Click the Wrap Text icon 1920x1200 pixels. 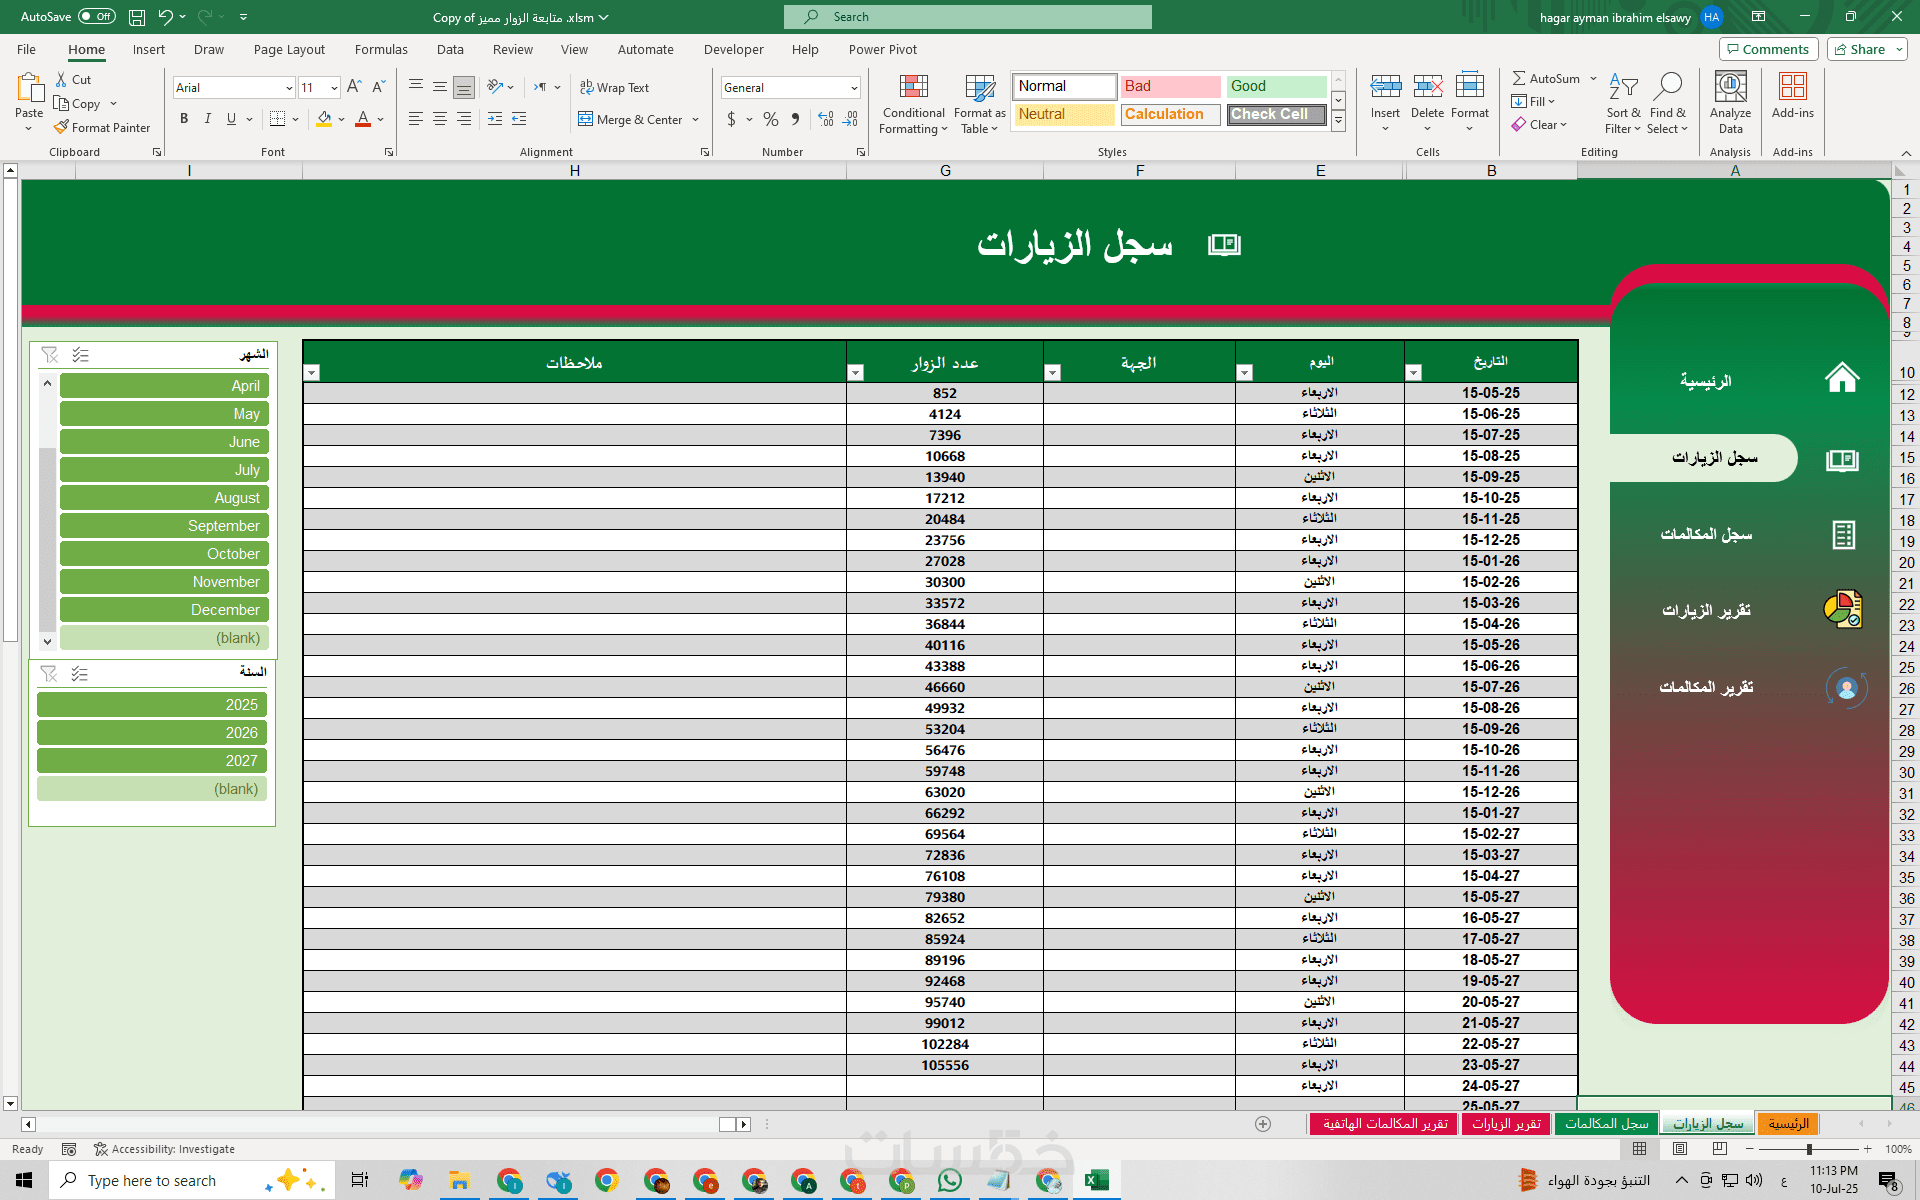(x=587, y=88)
